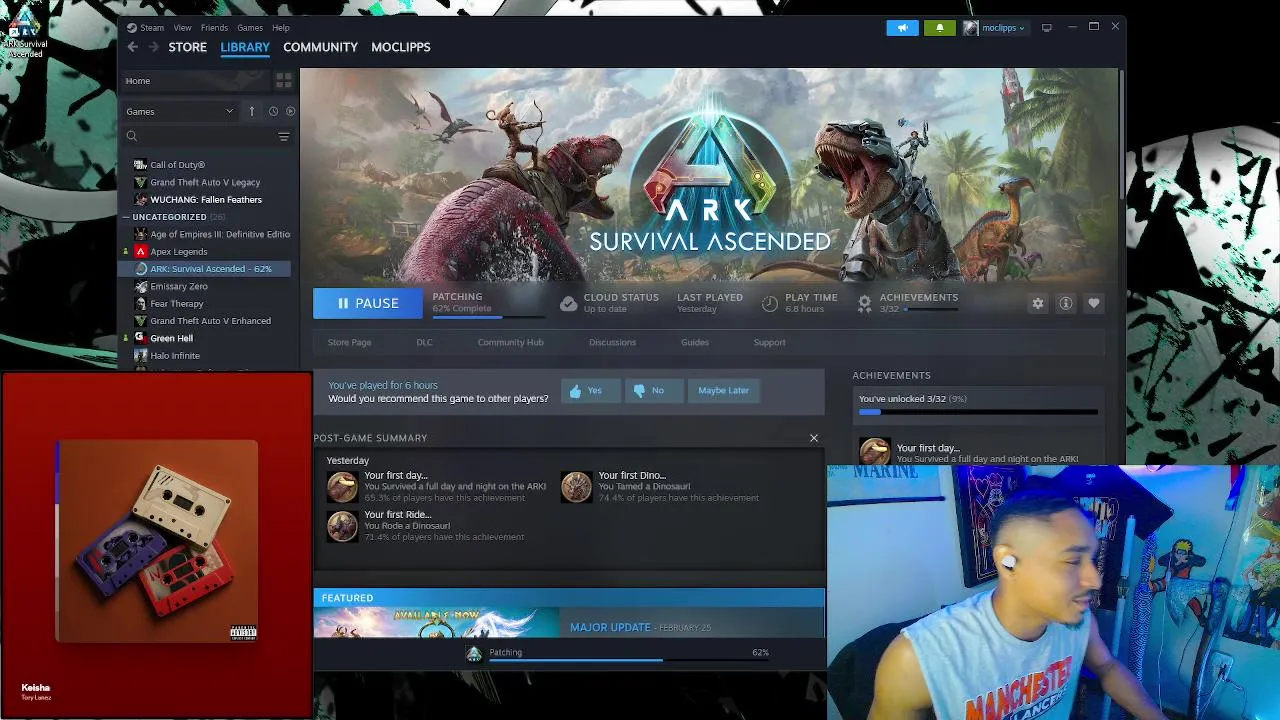Open the Discussions link
The height and width of the screenshot is (720, 1280).
tap(612, 342)
